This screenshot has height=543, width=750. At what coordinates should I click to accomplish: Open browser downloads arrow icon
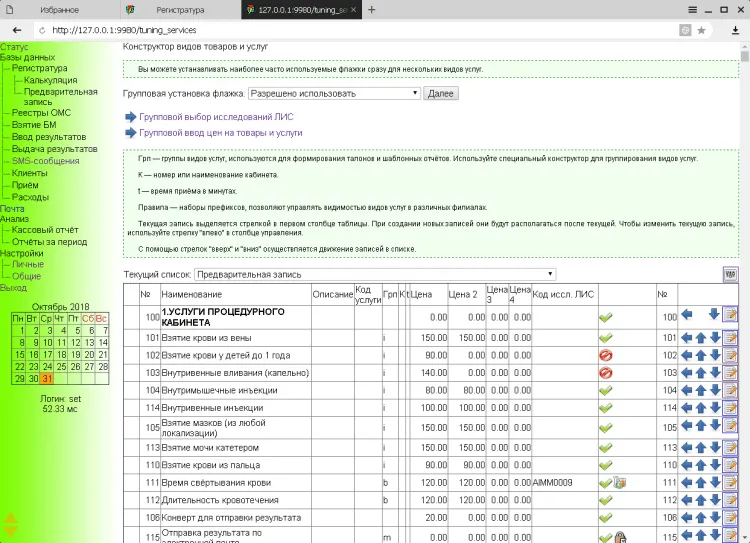tap(735, 30)
